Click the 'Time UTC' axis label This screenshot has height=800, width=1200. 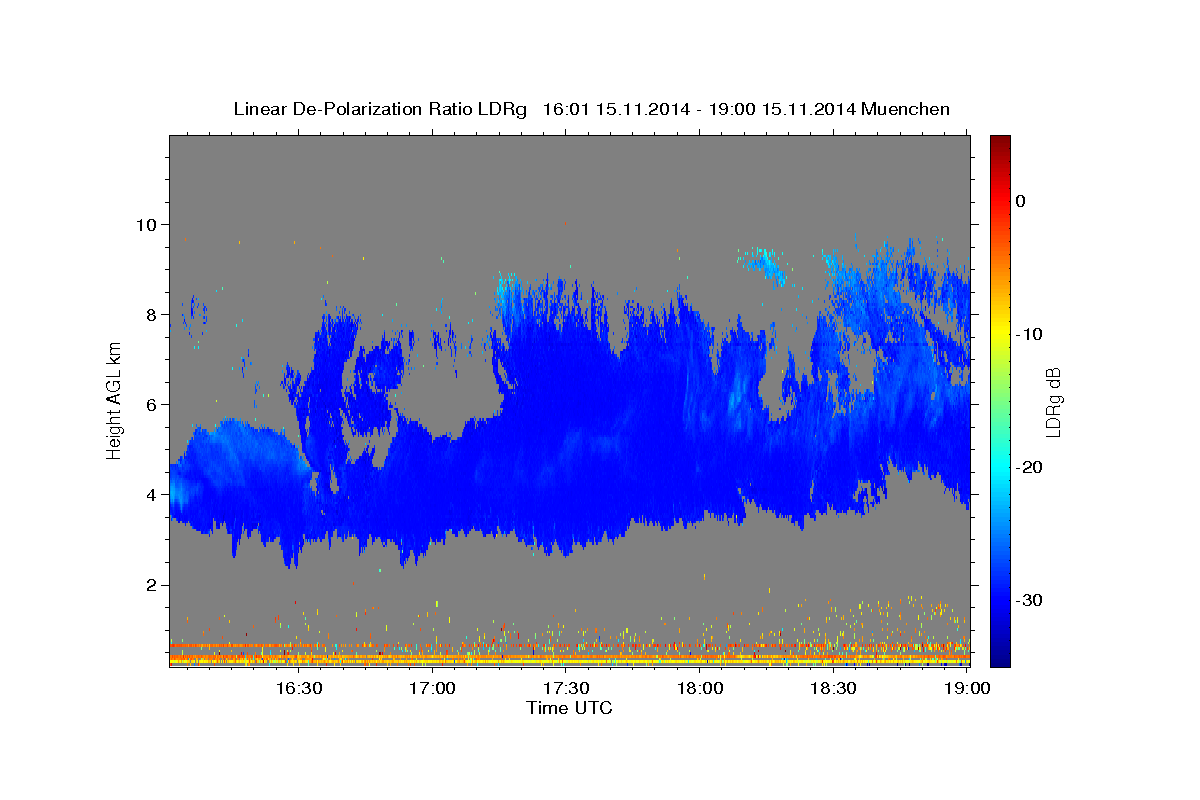coord(569,708)
